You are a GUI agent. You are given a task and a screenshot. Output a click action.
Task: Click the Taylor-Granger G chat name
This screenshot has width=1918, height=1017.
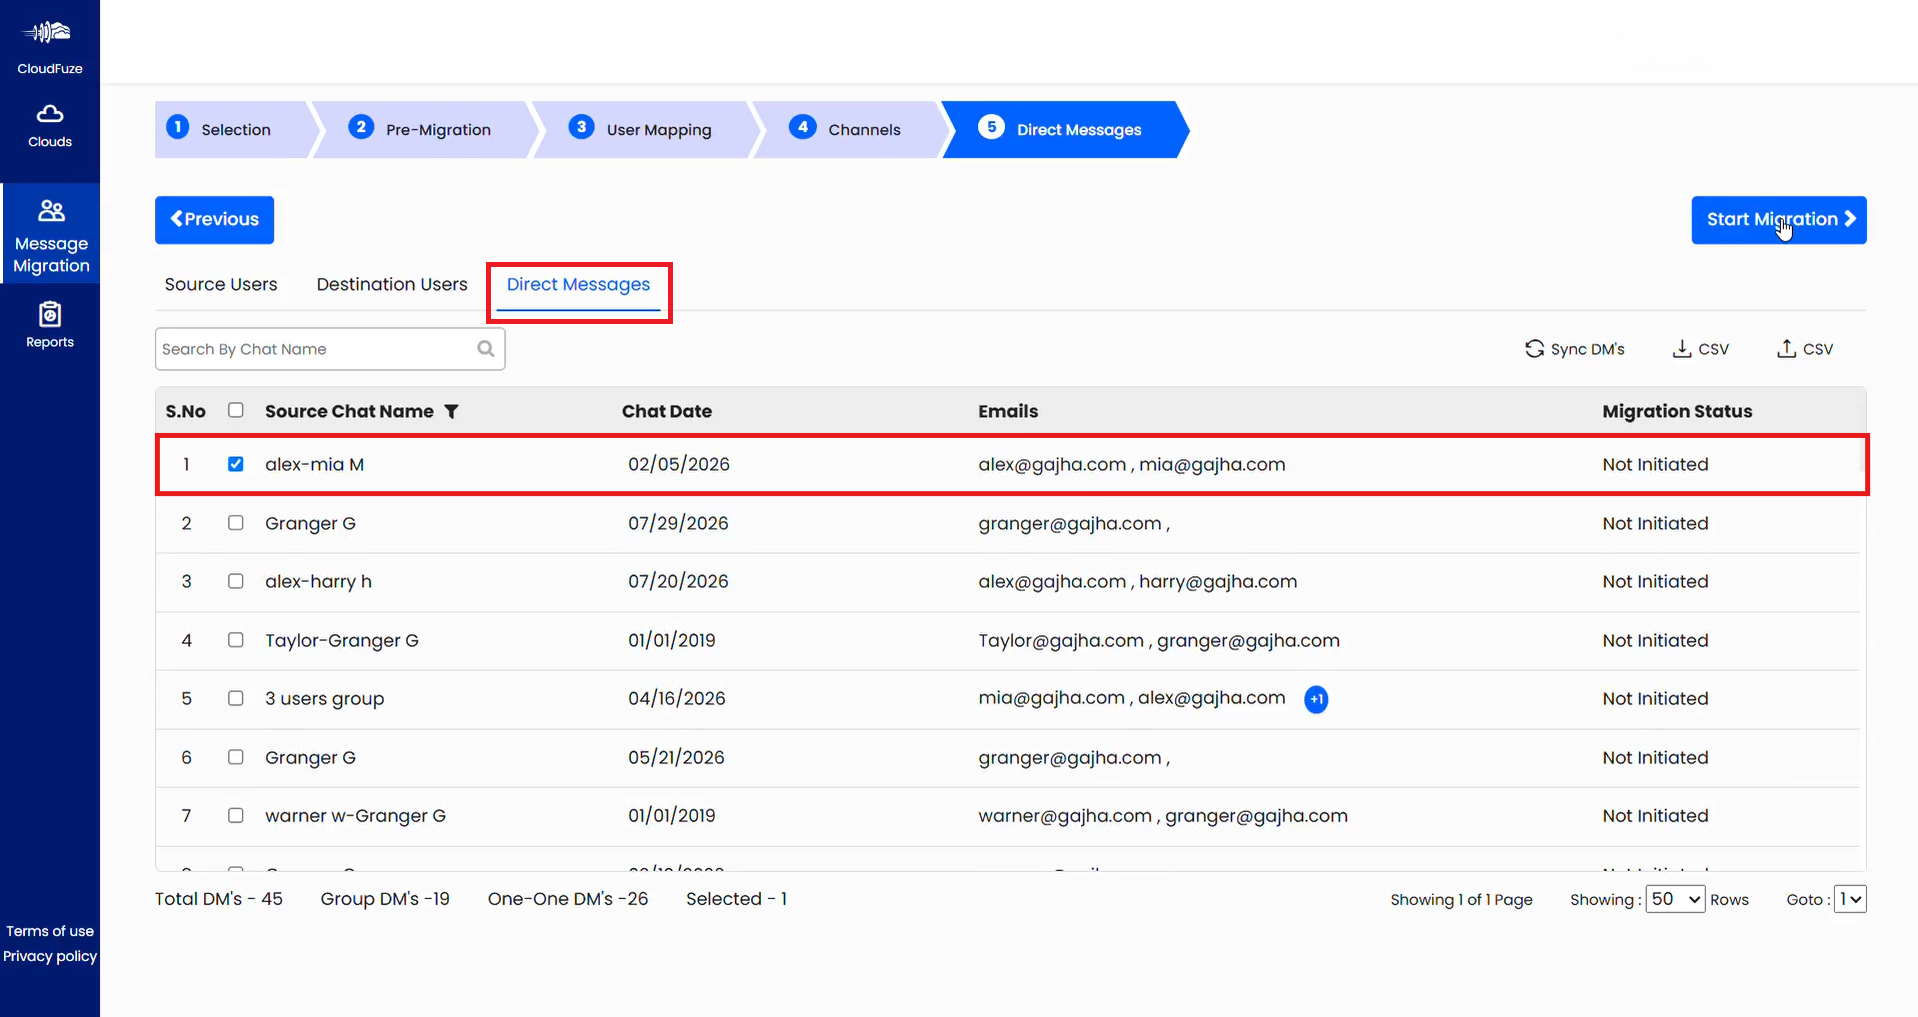tap(342, 640)
